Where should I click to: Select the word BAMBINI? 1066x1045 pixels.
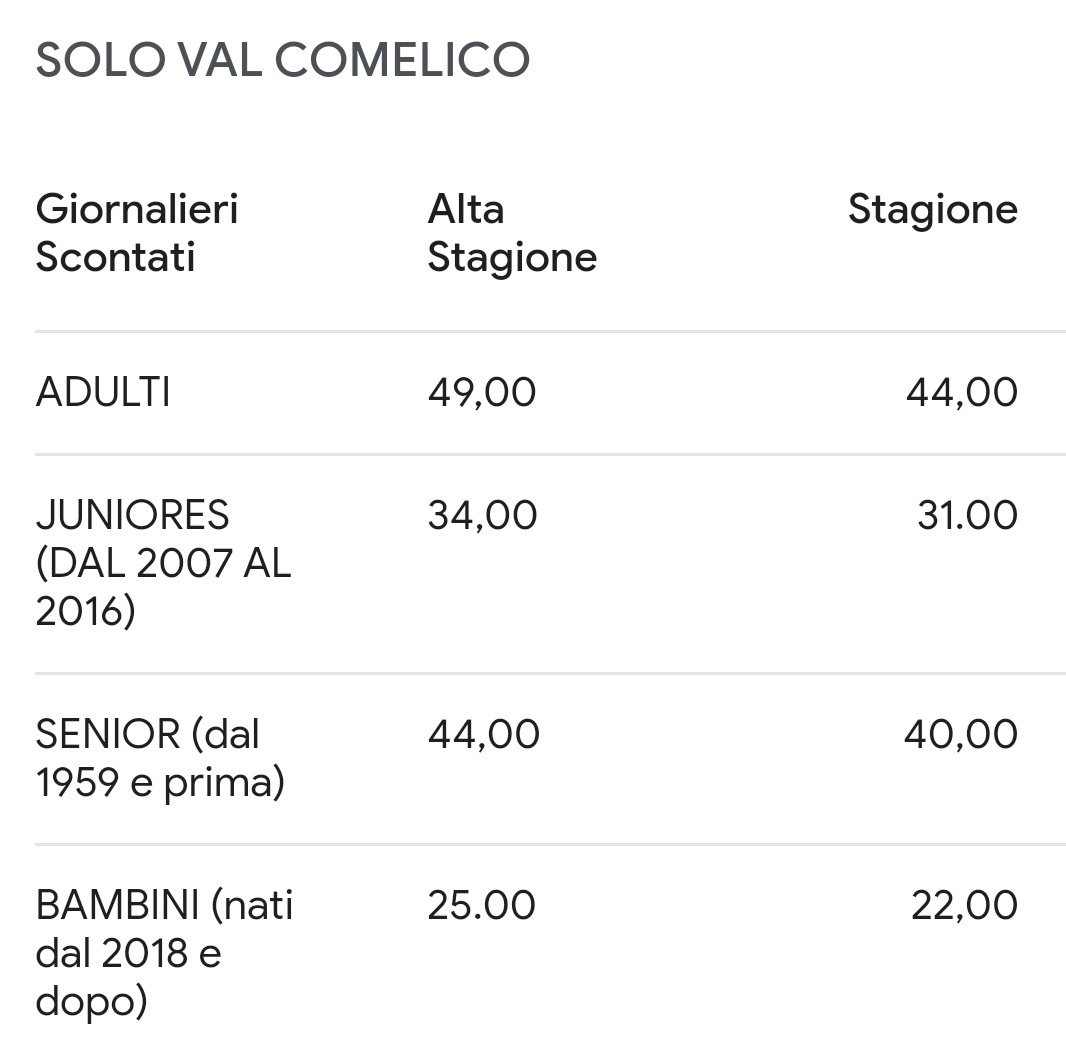(118, 906)
